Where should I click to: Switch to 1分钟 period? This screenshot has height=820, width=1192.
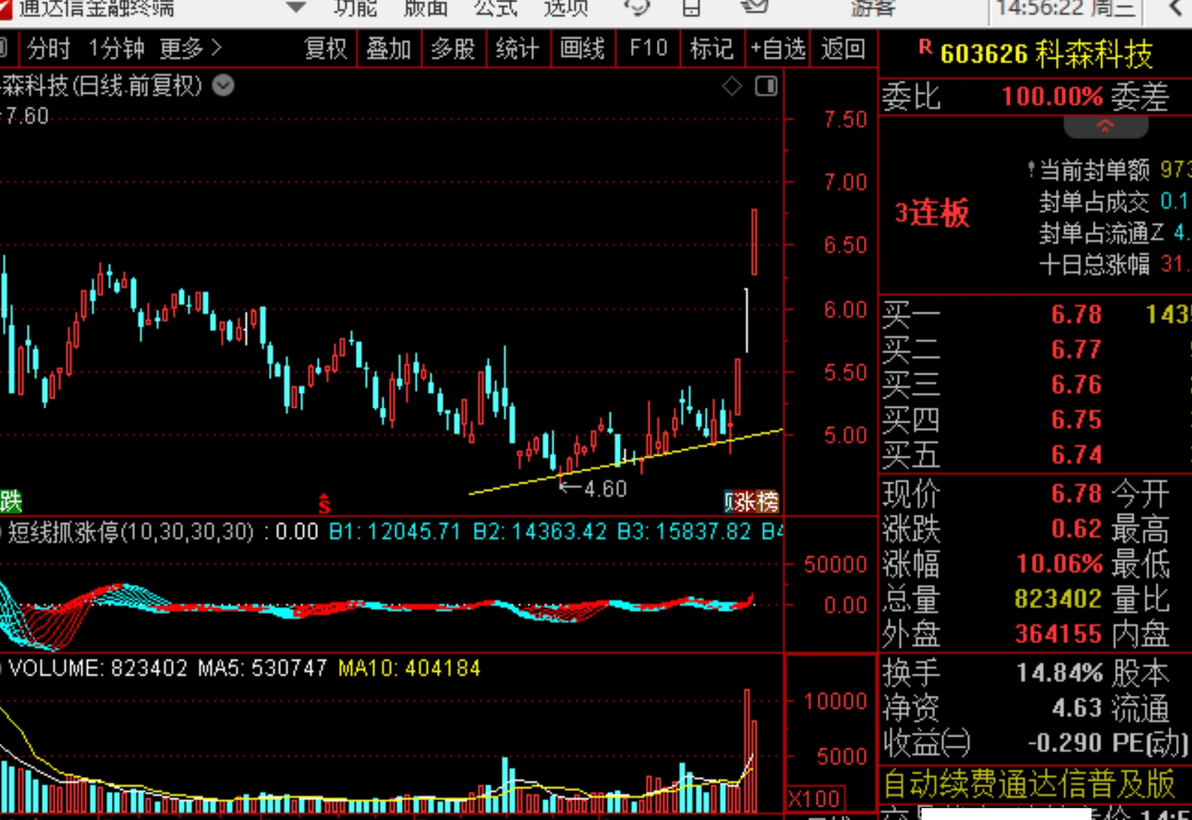(116, 49)
